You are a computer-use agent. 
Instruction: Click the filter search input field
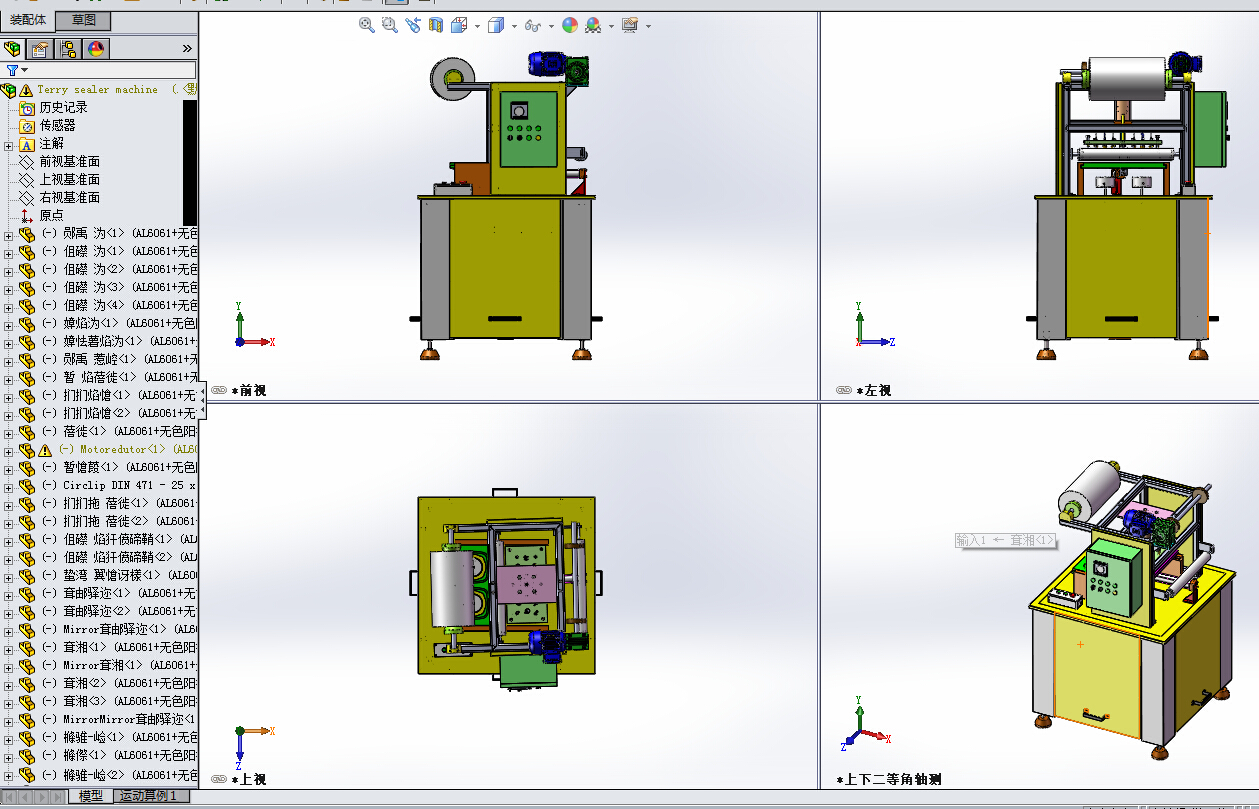[110, 70]
